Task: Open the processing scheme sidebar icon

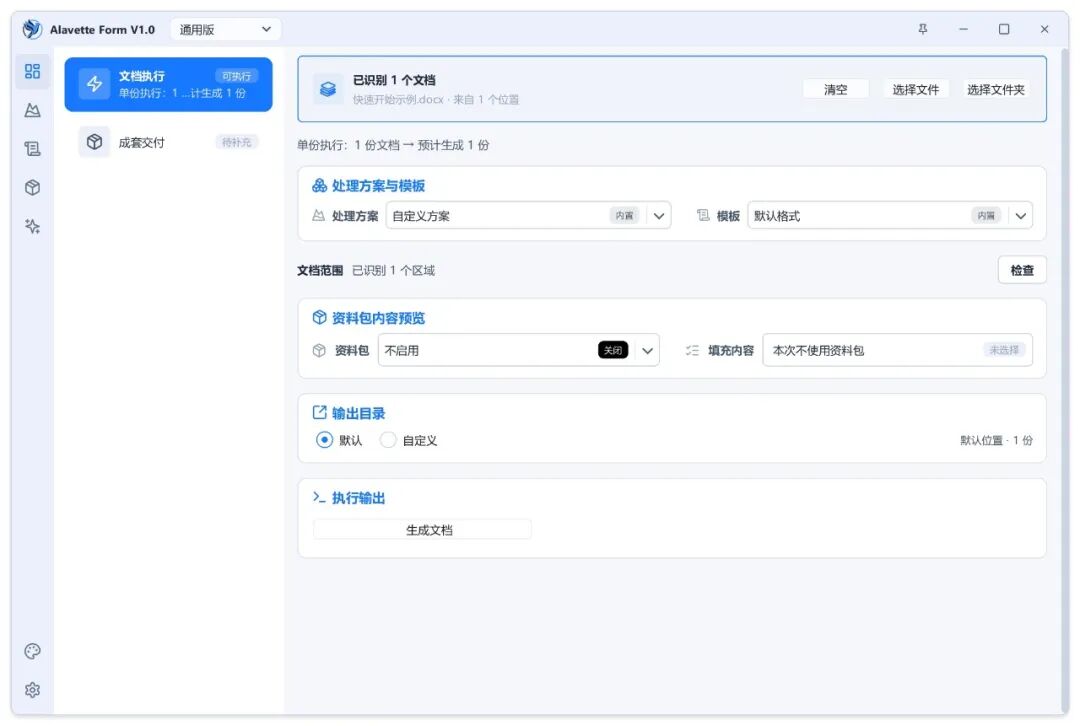Action: (x=32, y=110)
